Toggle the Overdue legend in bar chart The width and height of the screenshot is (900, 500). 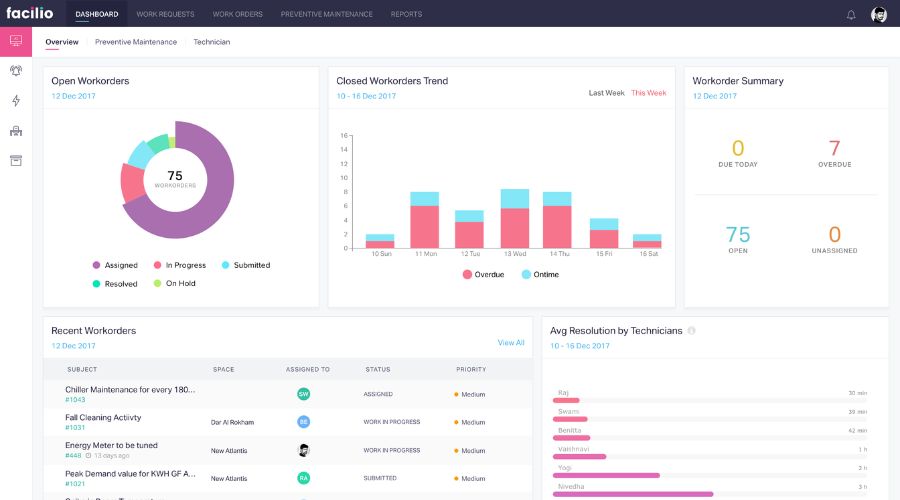483,274
